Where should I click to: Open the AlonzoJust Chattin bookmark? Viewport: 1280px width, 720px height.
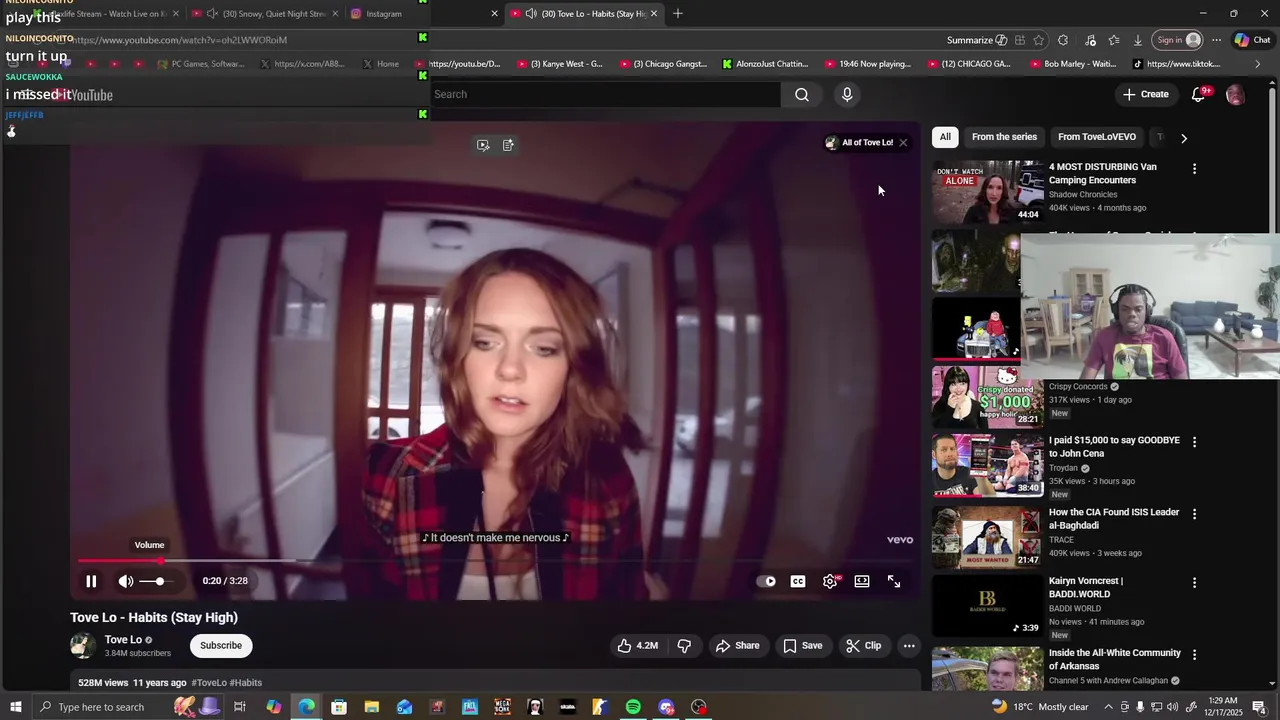[x=764, y=64]
